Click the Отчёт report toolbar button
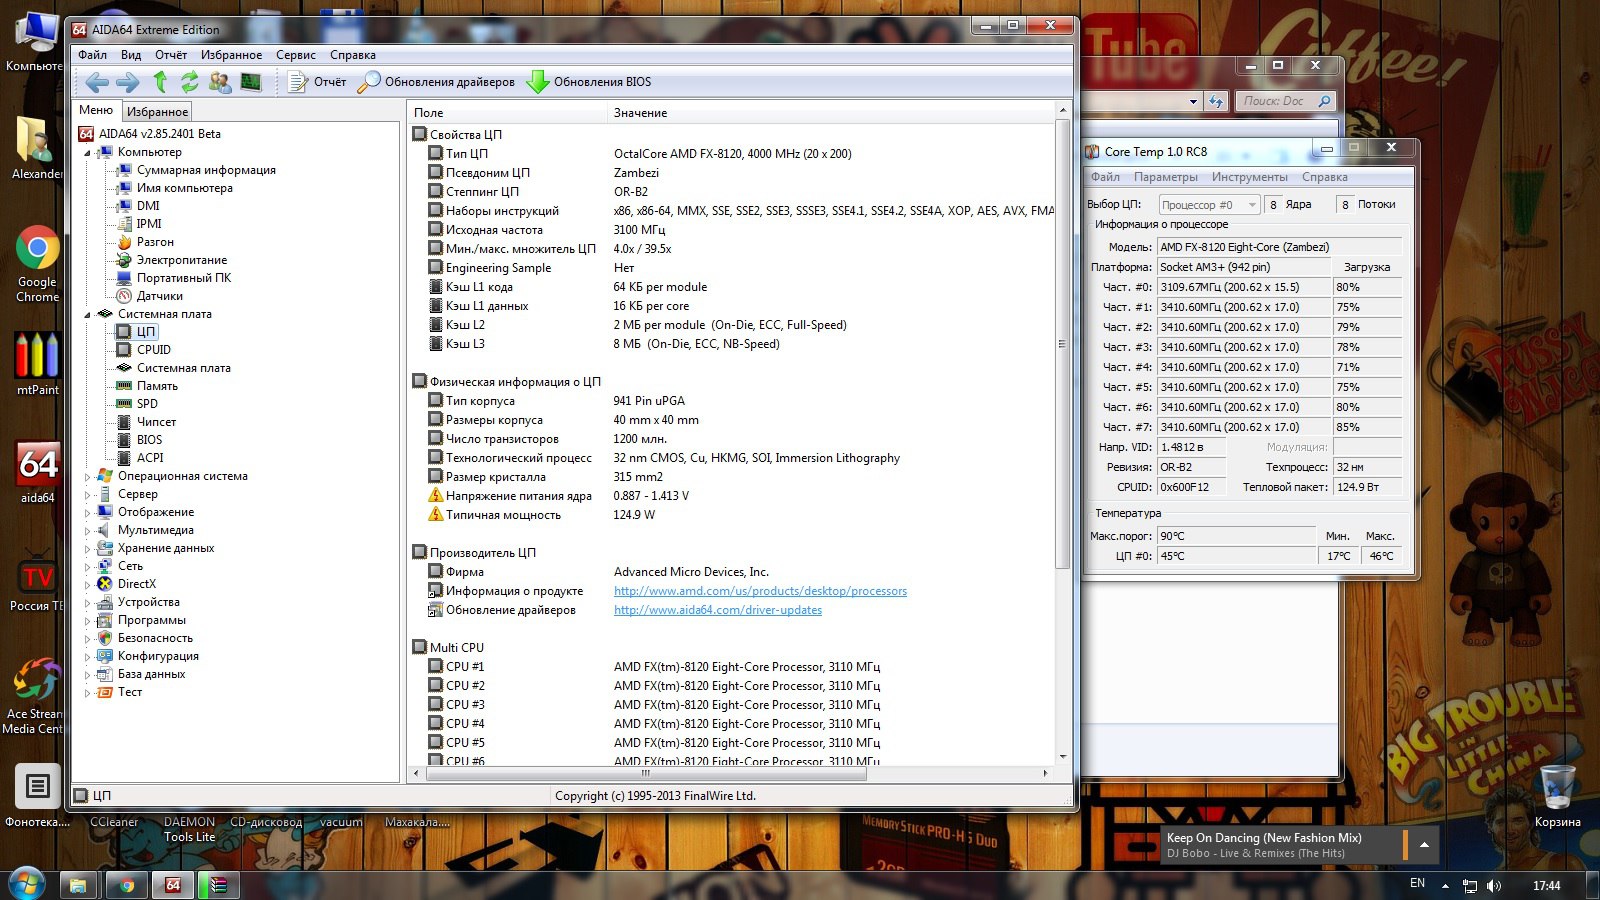The width and height of the screenshot is (1600, 900). 317,82
